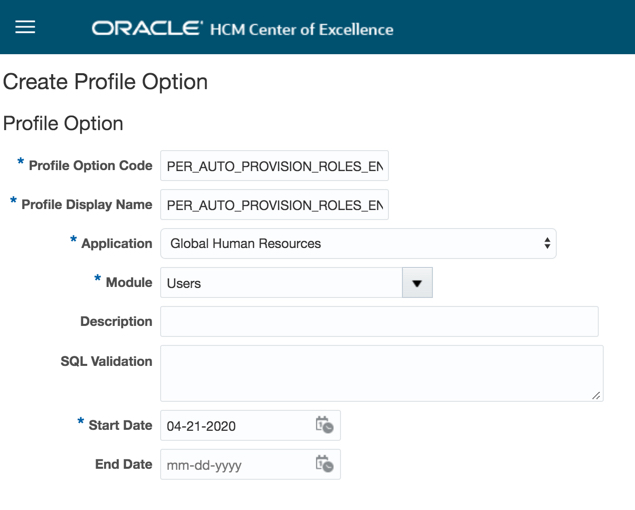Click the Profile Display Name field
This screenshot has height=510, width=635.
click(274, 205)
